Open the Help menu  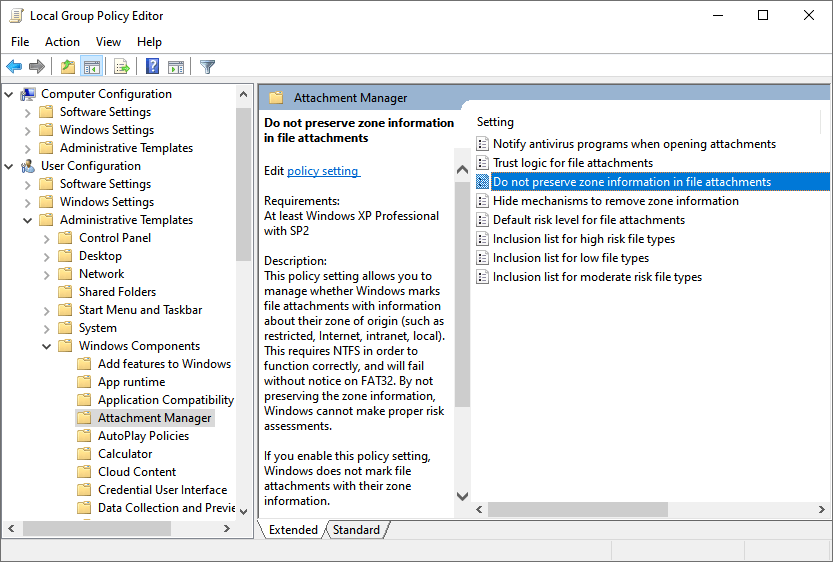[149, 42]
